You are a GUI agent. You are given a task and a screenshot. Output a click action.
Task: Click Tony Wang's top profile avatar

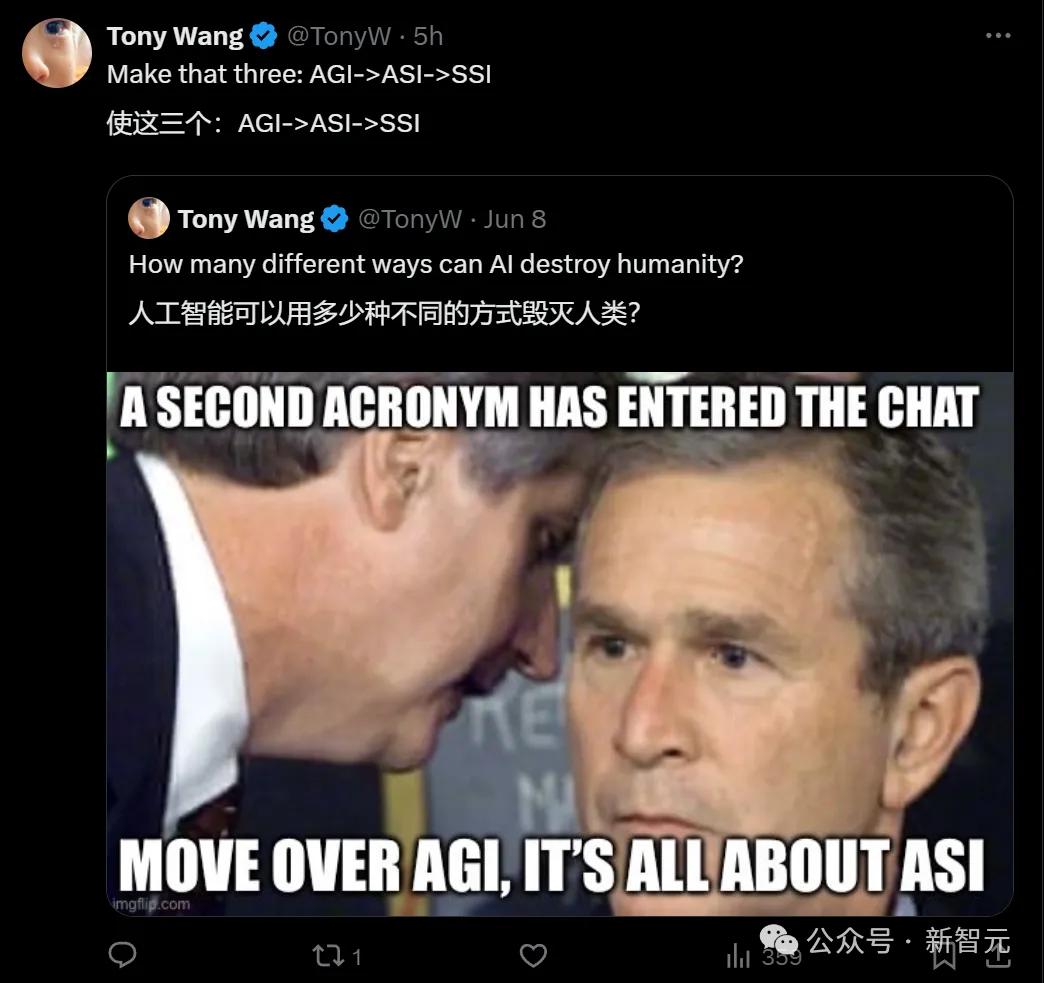[x=57, y=52]
